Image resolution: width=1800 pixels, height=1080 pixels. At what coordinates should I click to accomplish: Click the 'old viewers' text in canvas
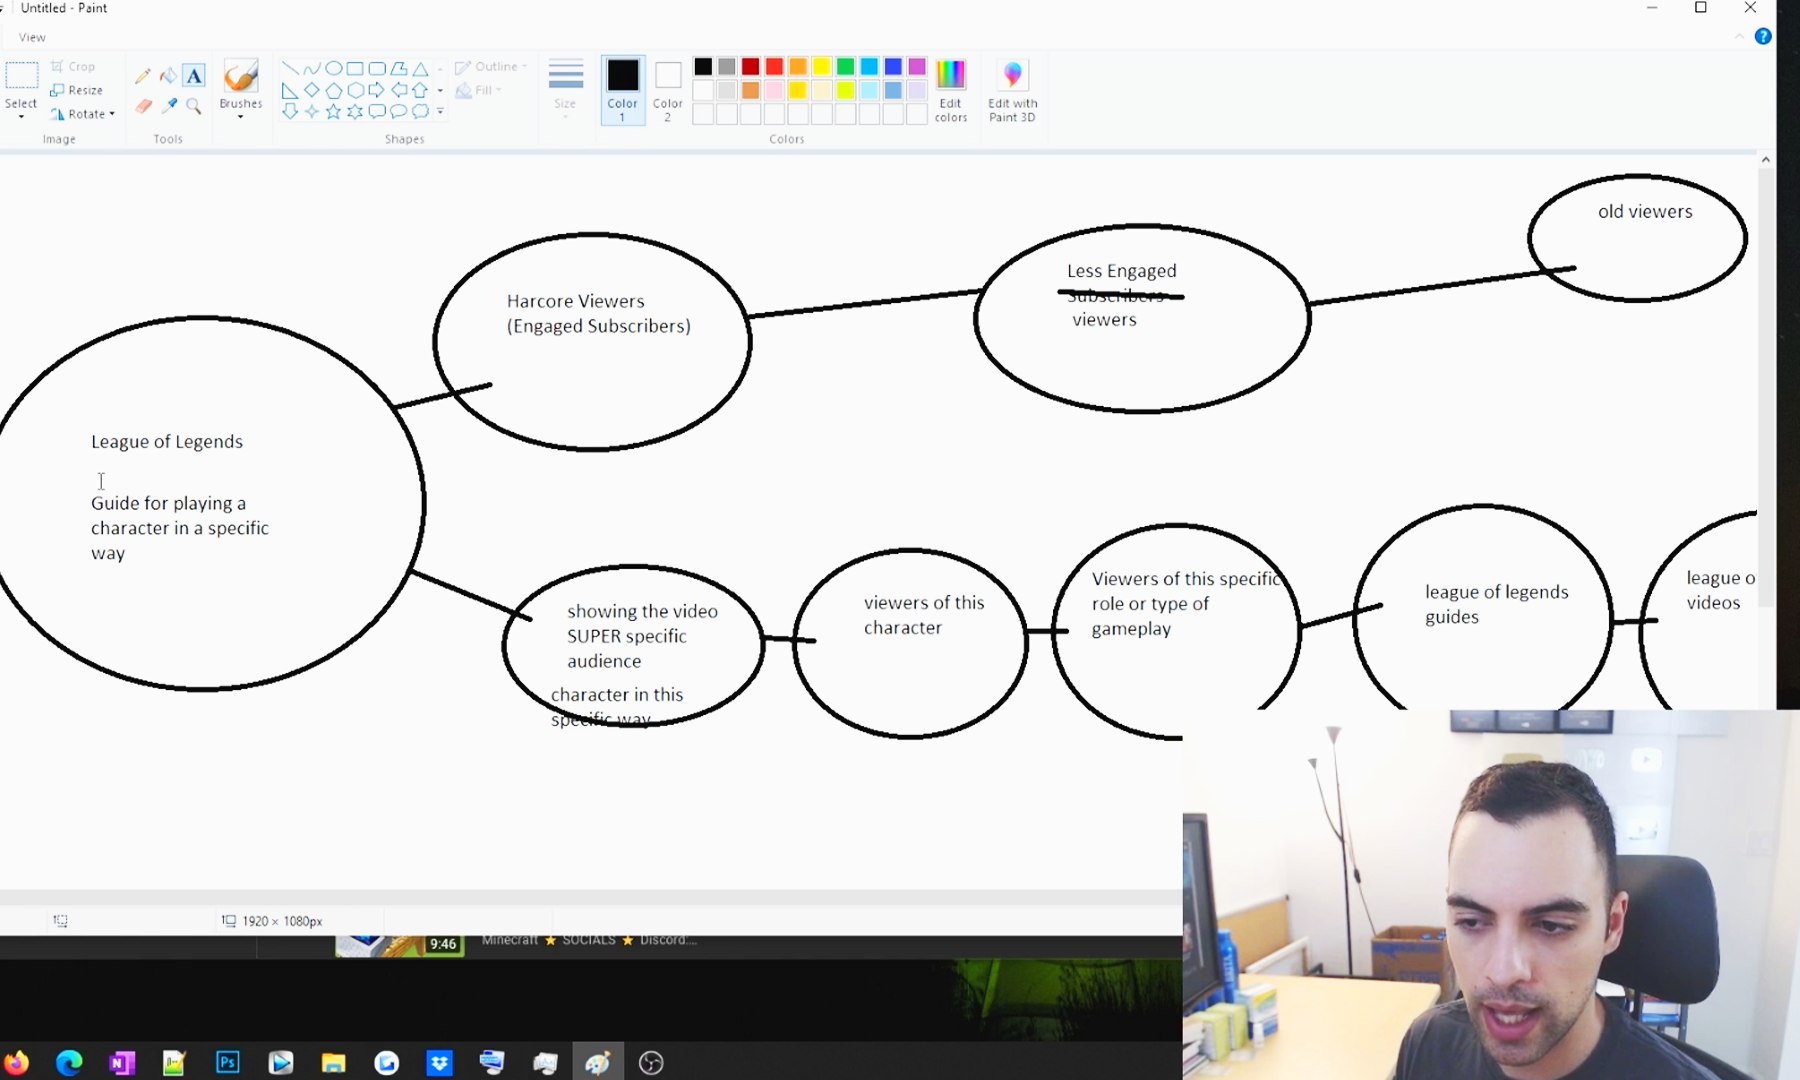[x=1645, y=211]
